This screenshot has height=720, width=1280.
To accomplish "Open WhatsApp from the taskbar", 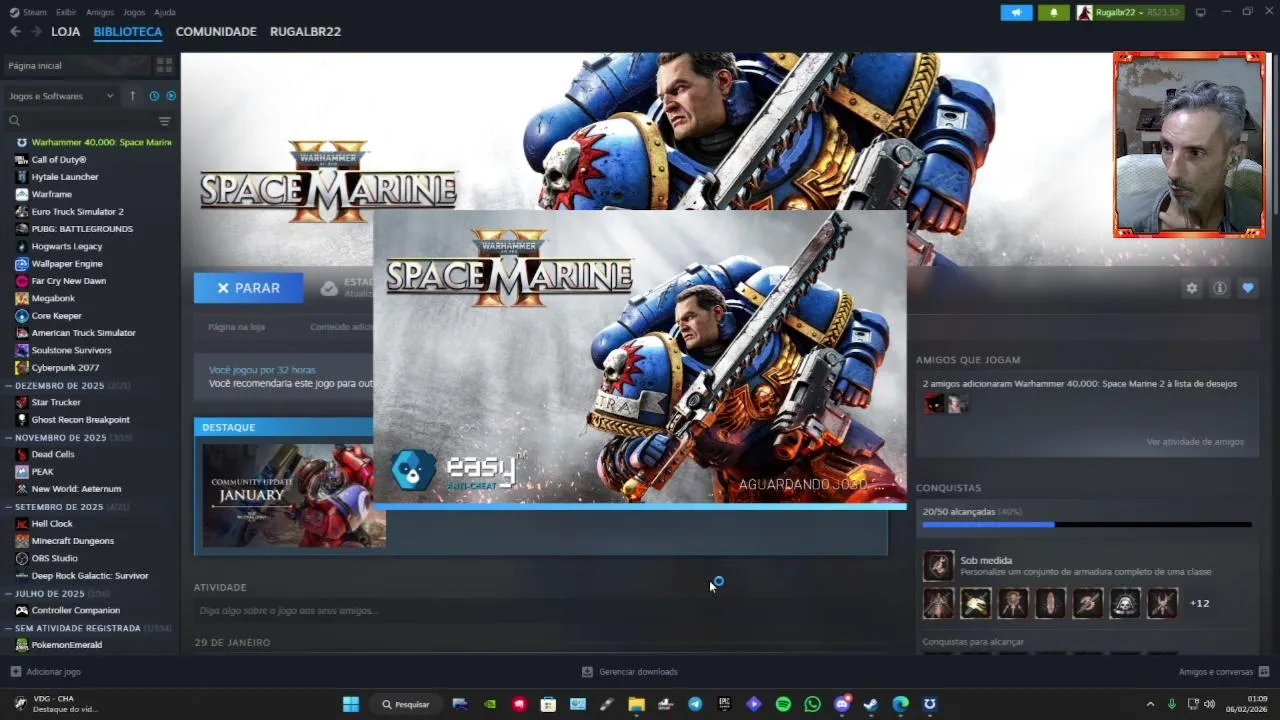I will click(x=812, y=704).
